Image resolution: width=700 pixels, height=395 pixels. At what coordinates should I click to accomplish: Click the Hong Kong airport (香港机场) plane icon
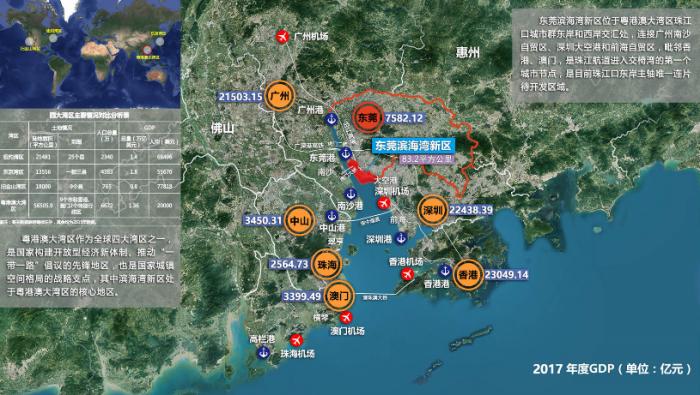[407, 274]
